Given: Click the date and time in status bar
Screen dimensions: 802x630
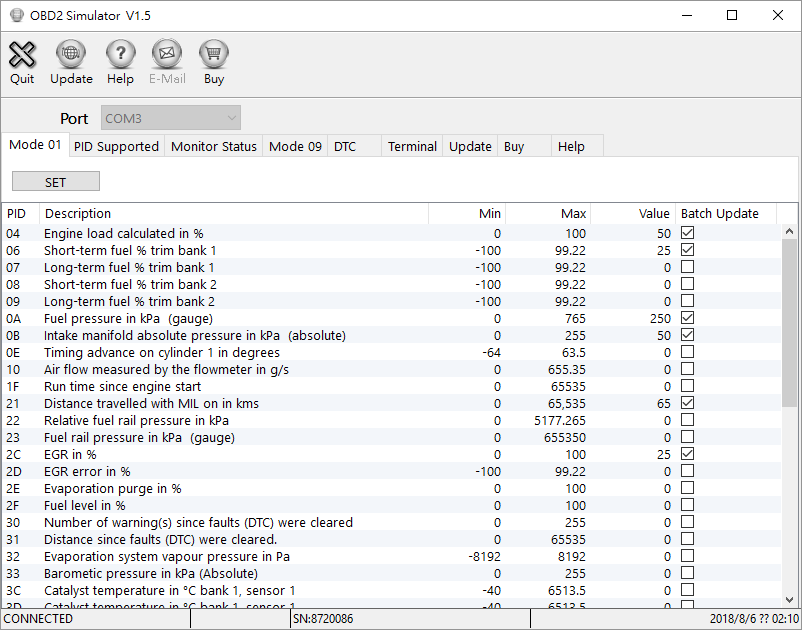Looking at the screenshot, I should click(754, 619).
